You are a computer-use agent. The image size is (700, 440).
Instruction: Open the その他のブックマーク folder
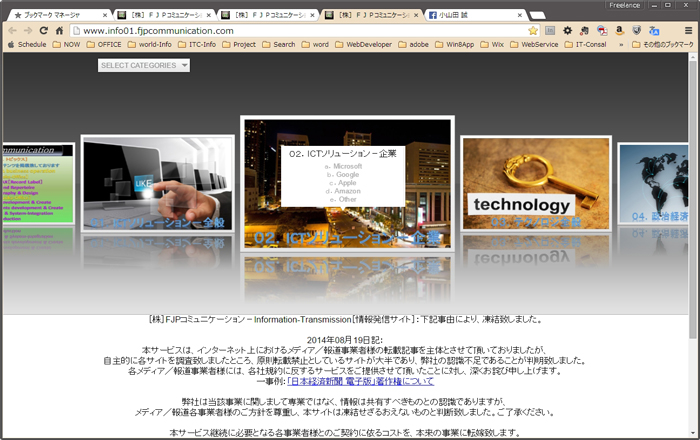click(x=663, y=45)
